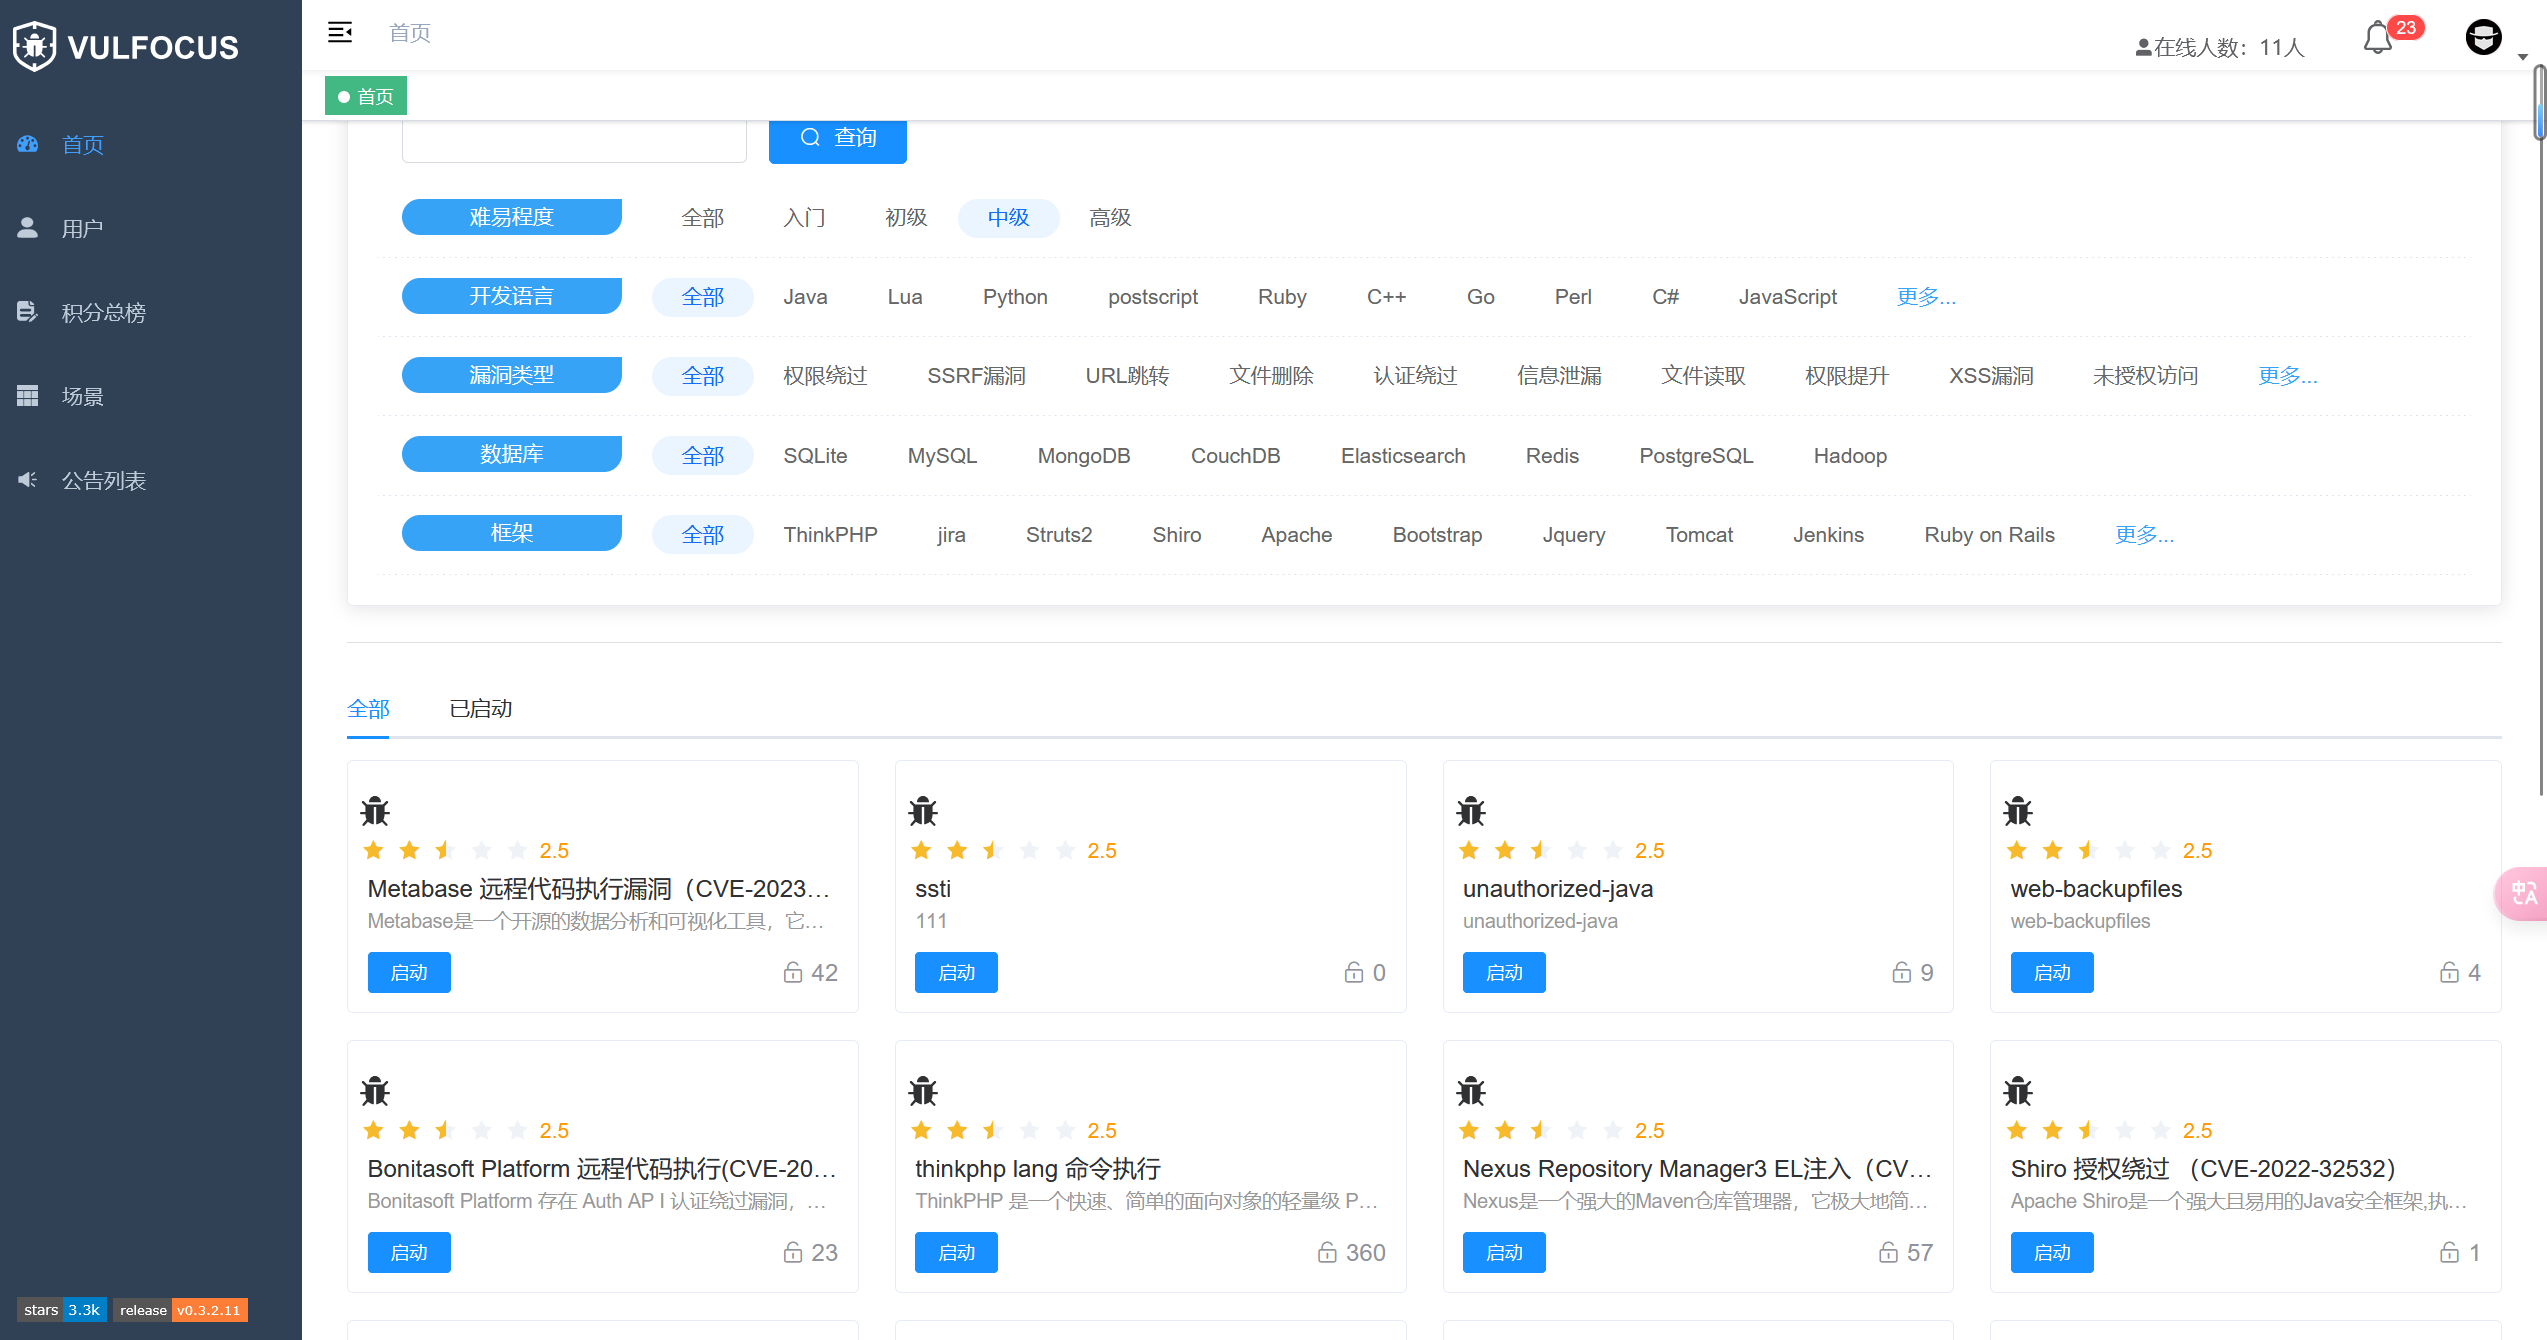Open notifications bell icon
The image size is (2547, 1340).
coord(2377,39)
